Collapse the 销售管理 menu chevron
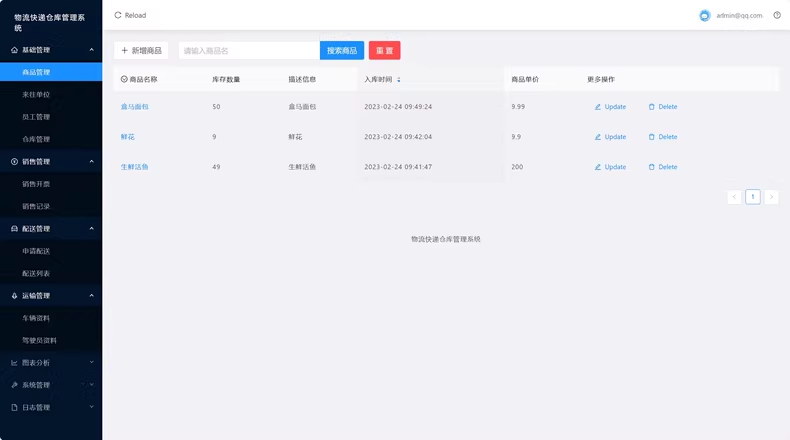 (x=91, y=162)
